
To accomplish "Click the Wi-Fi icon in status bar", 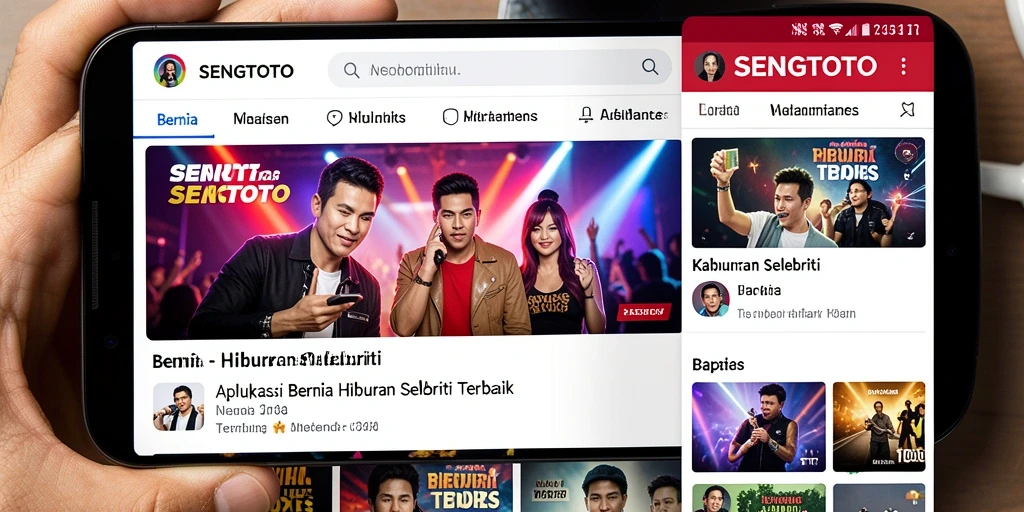I will point(836,29).
